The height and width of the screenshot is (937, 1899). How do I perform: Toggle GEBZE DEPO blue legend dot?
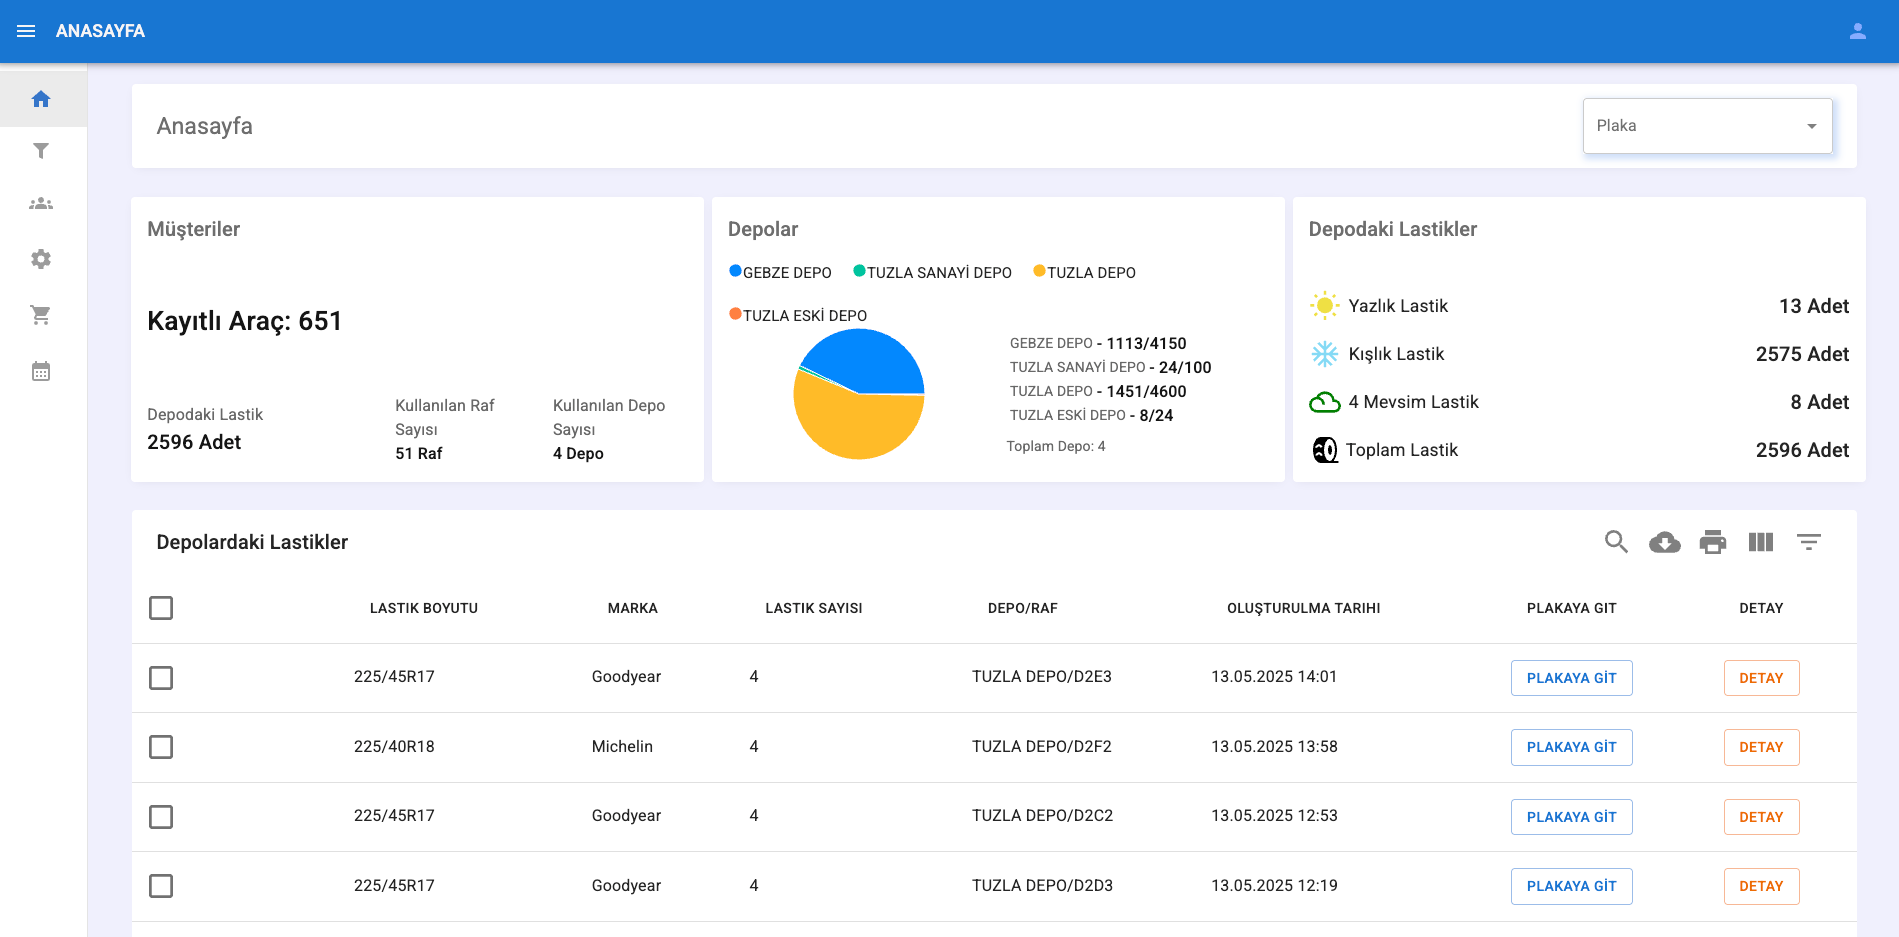[x=735, y=271]
